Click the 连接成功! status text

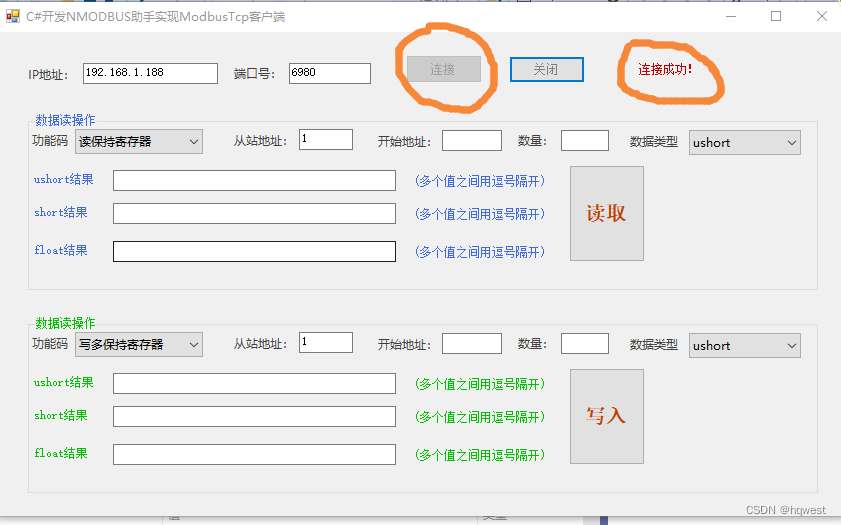tap(665, 69)
